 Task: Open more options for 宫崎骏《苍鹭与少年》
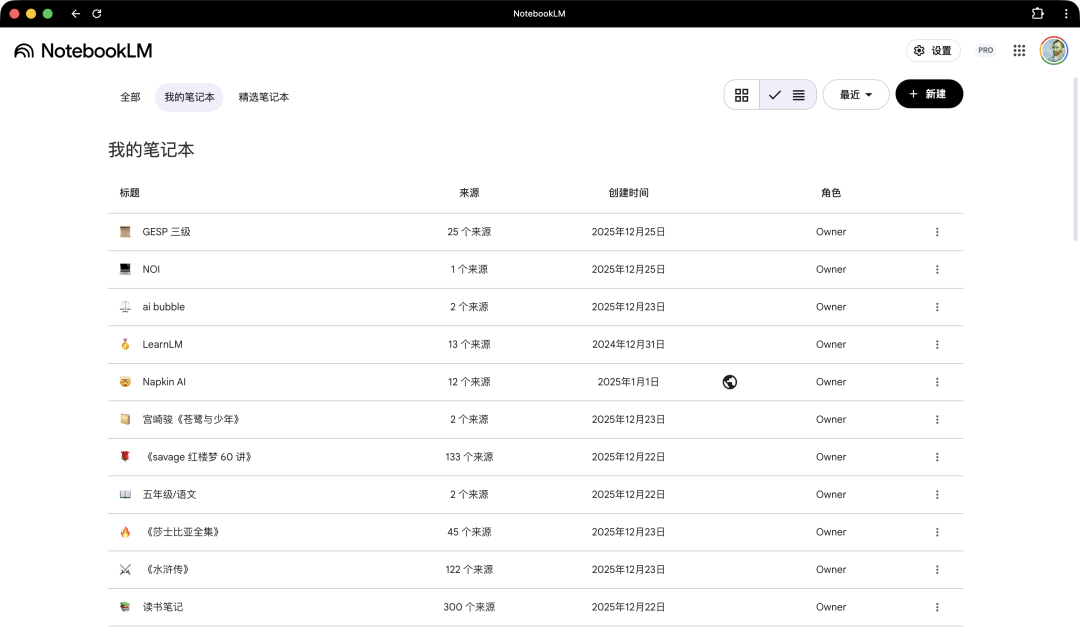coord(937,419)
